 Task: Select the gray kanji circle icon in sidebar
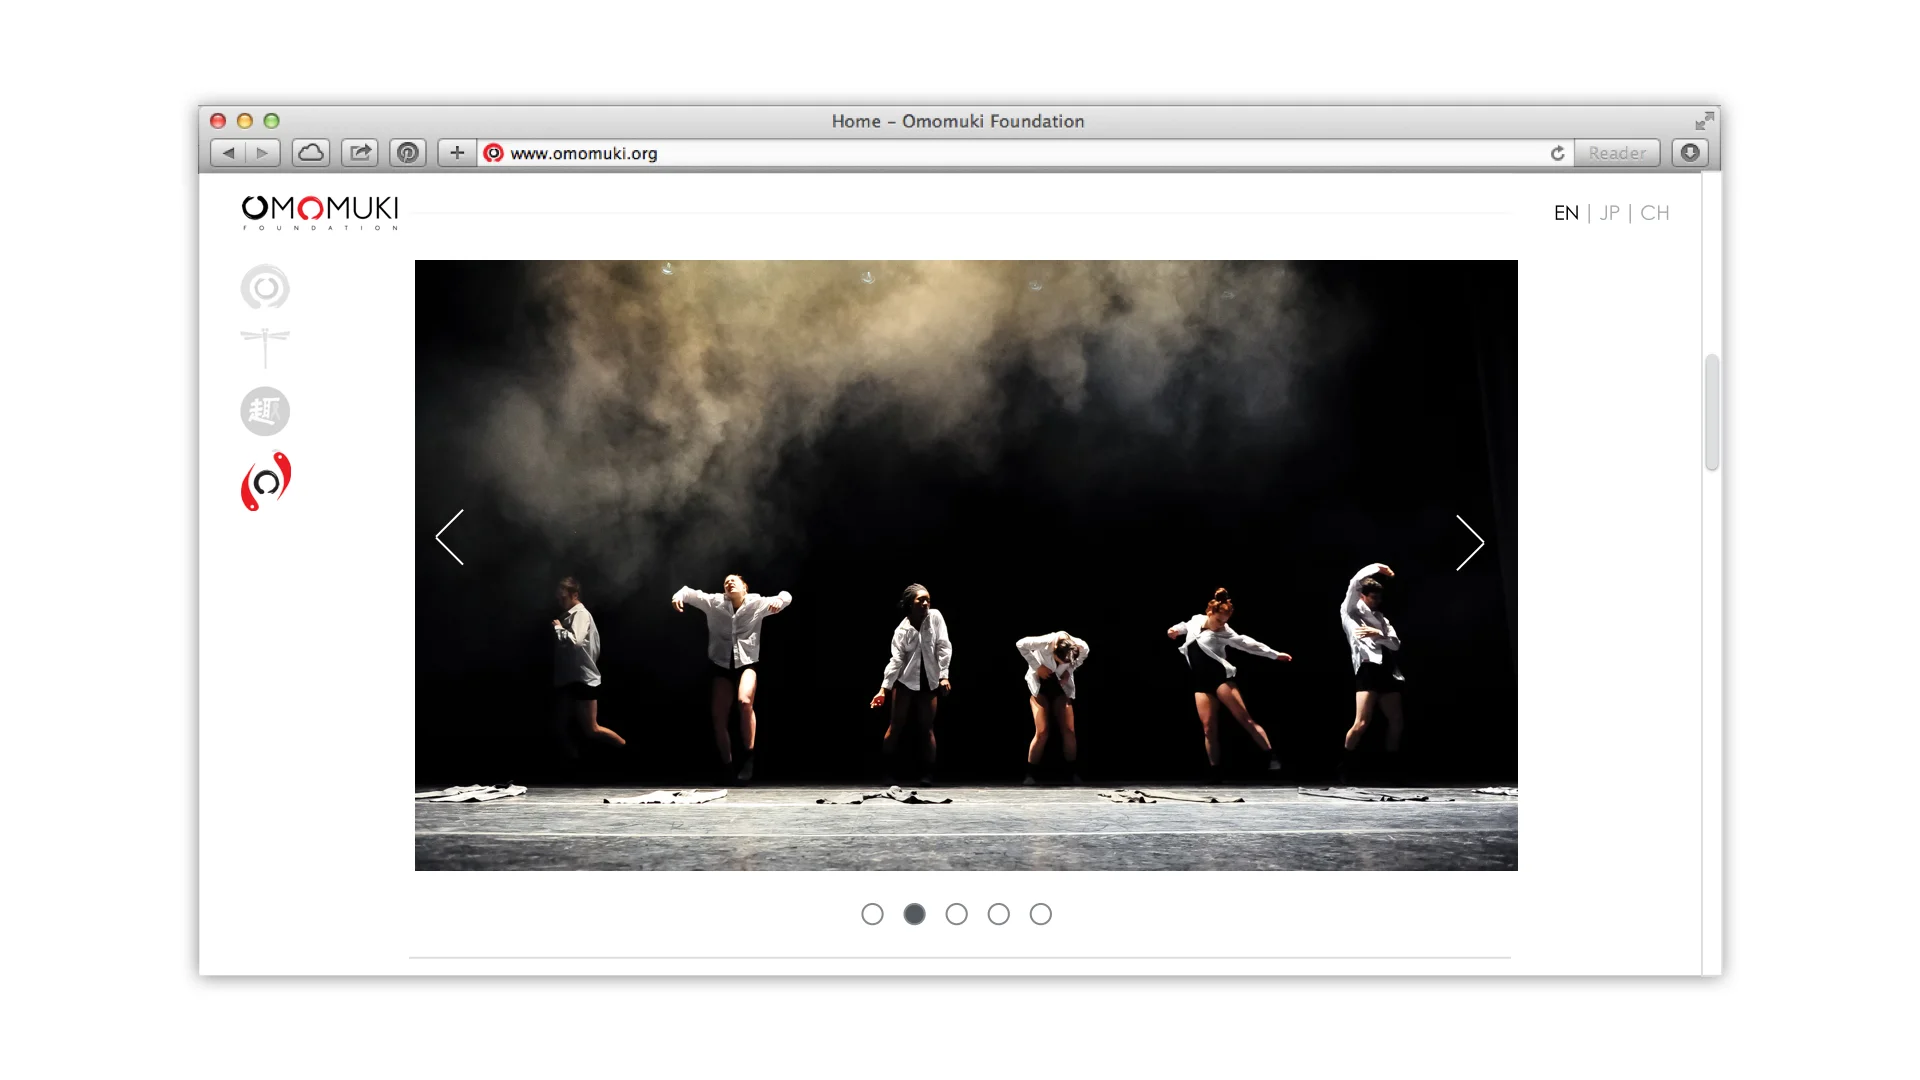265,411
